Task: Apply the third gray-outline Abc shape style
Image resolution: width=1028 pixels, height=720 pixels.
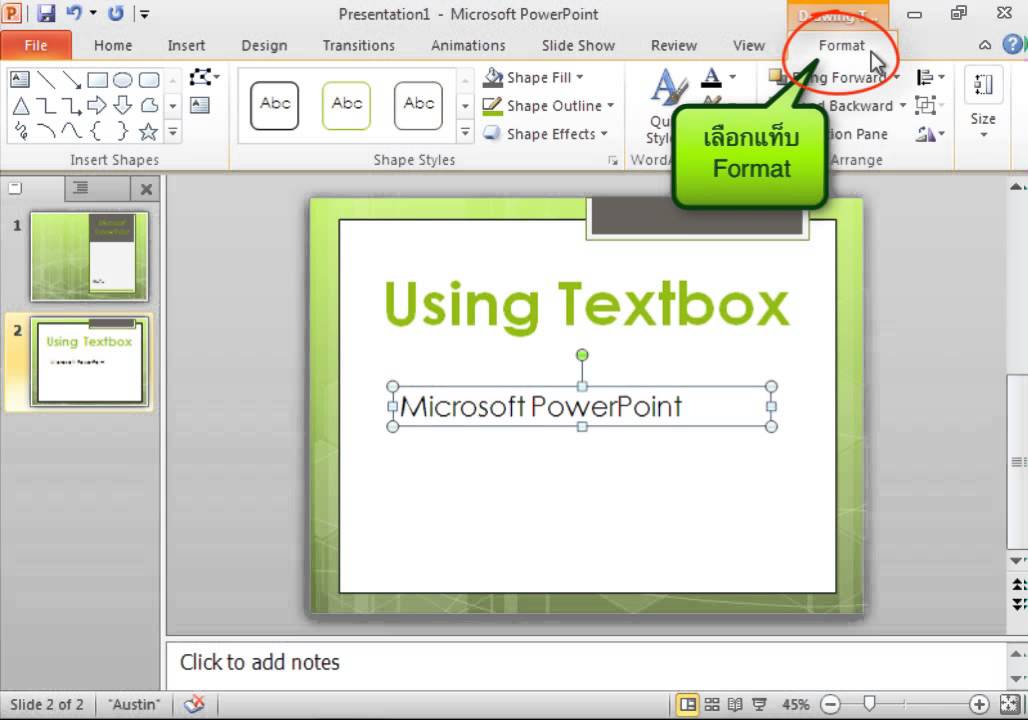Action: tap(418, 106)
